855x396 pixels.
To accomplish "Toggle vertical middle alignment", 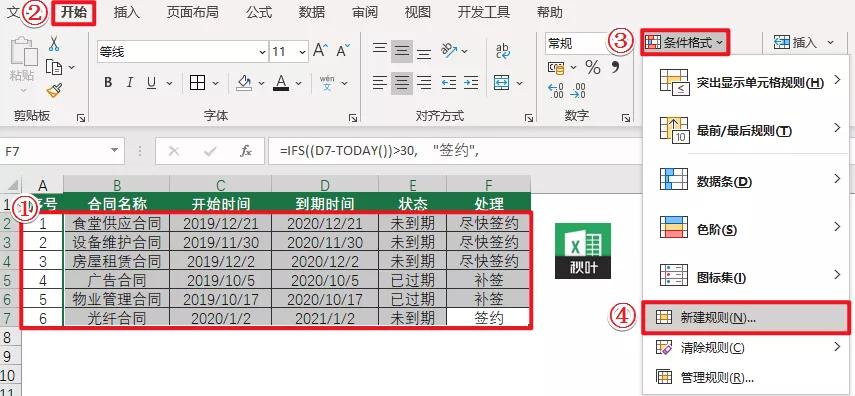I will tap(402, 51).
